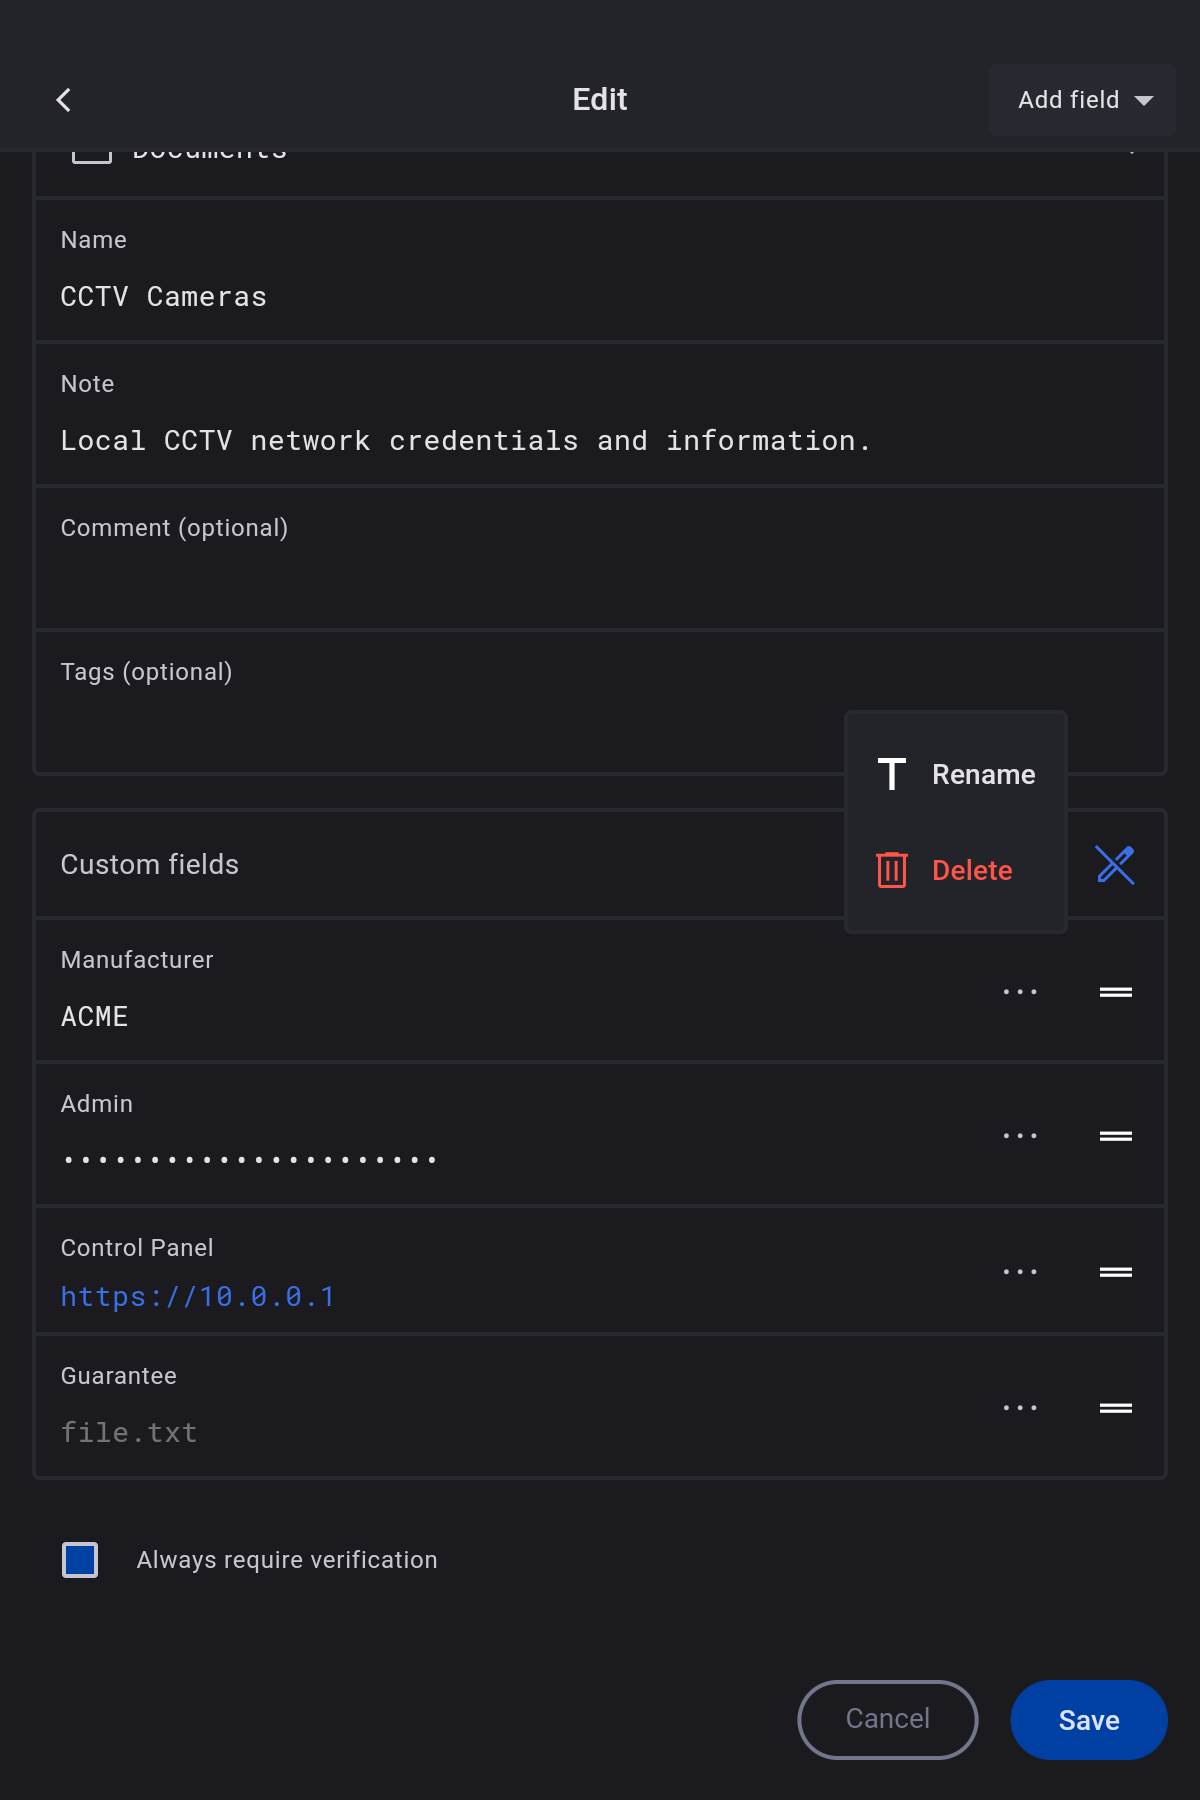Click the Manufacturer field drag handle

1115,992
